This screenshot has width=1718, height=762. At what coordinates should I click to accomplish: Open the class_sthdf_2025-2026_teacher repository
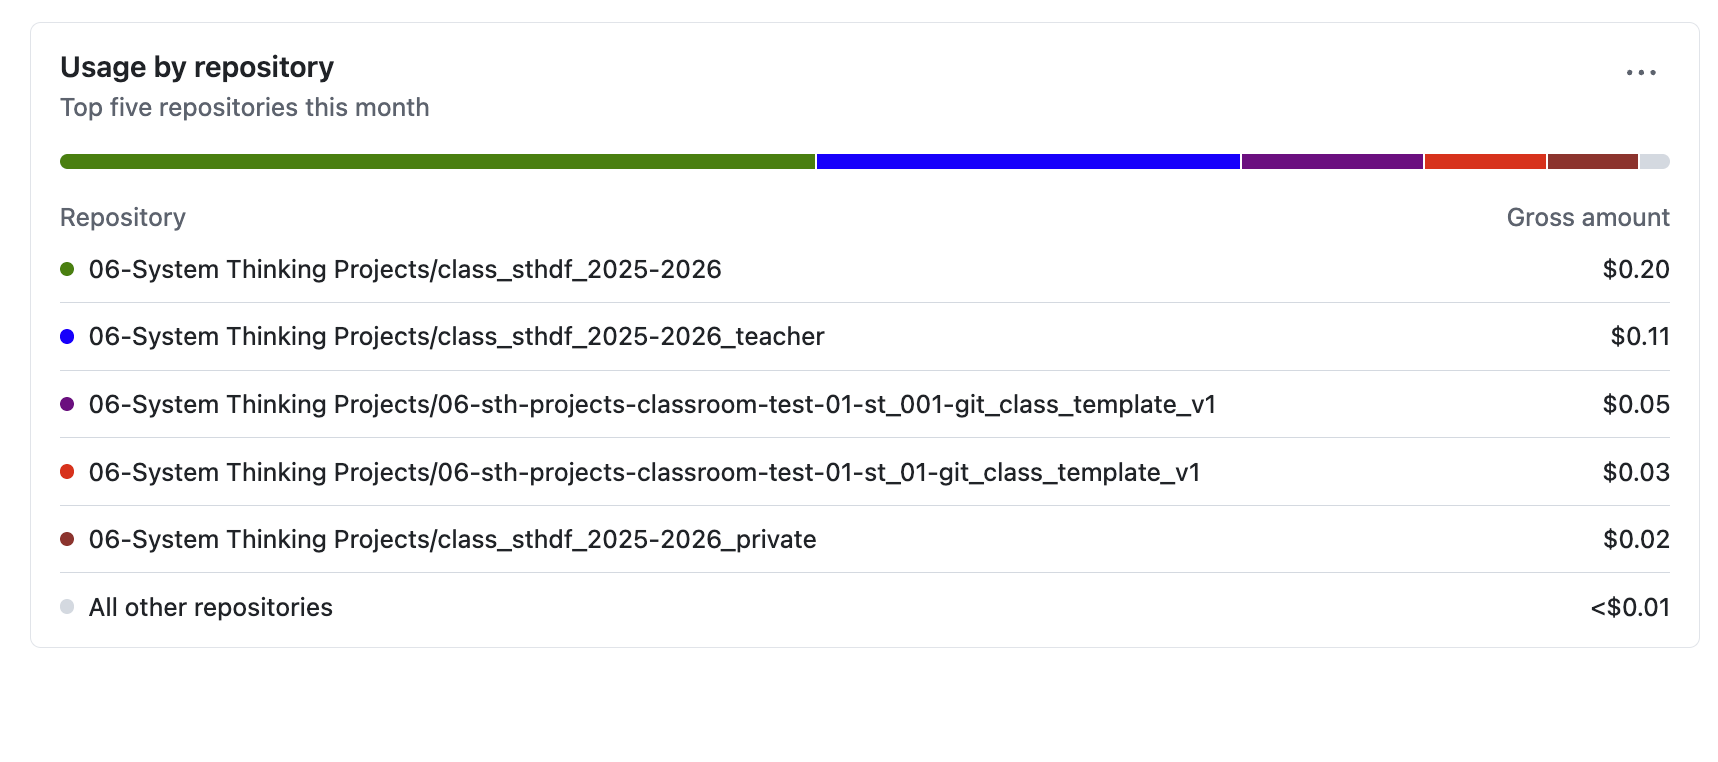pos(456,337)
